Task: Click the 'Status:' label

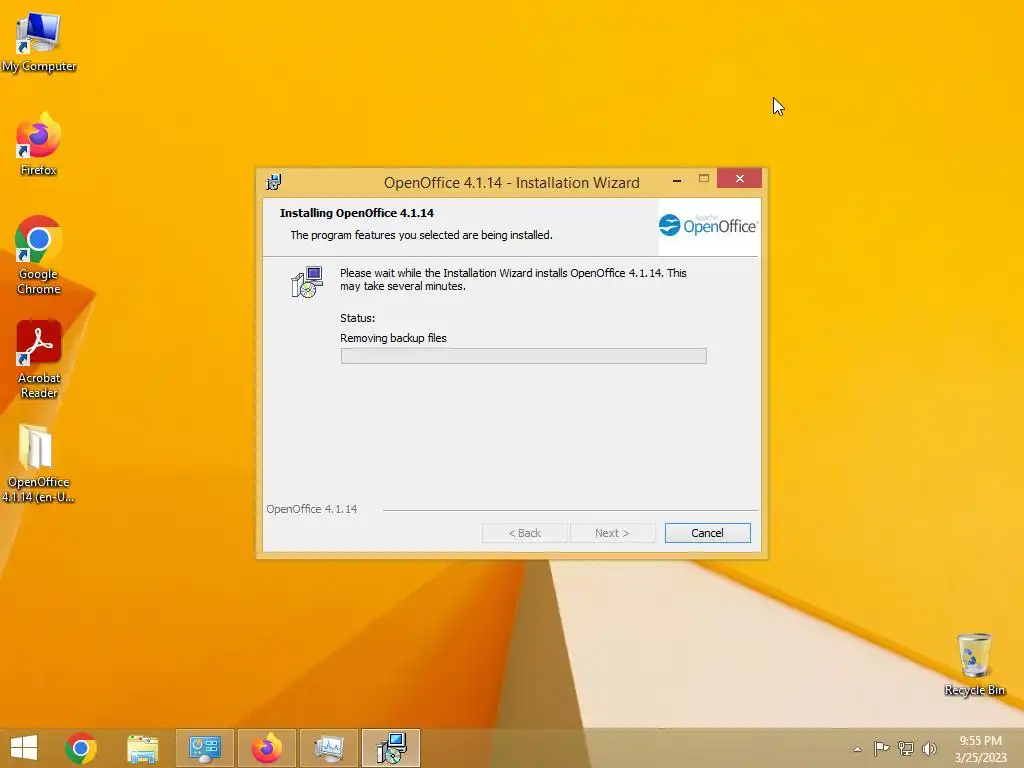Action: pyautogui.click(x=357, y=318)
